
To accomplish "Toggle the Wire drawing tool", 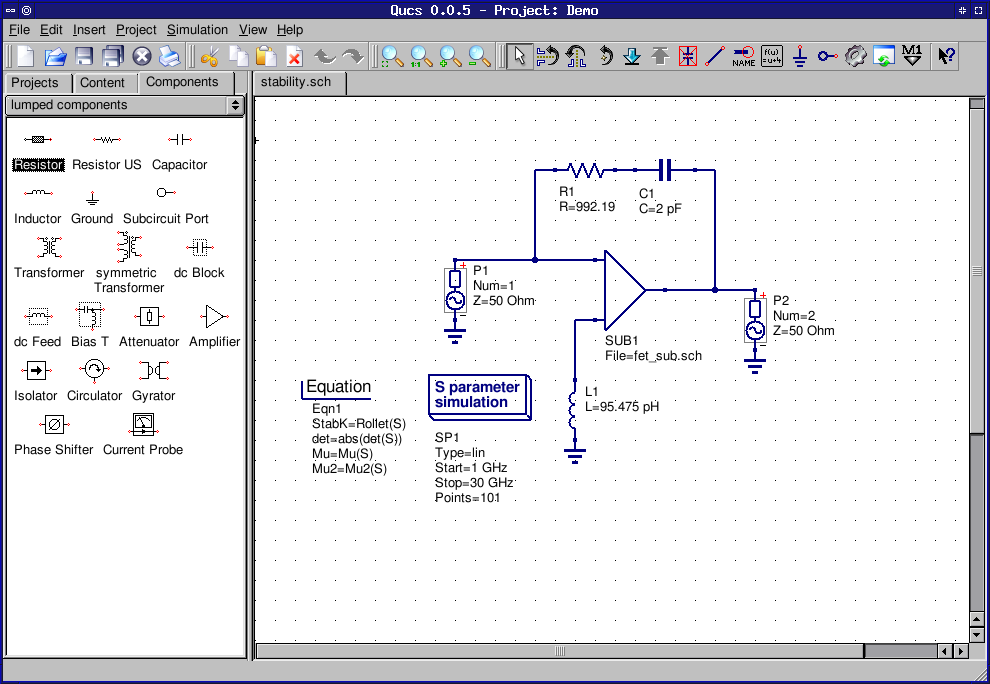I will pyautogui.click(x=715, y=56).
